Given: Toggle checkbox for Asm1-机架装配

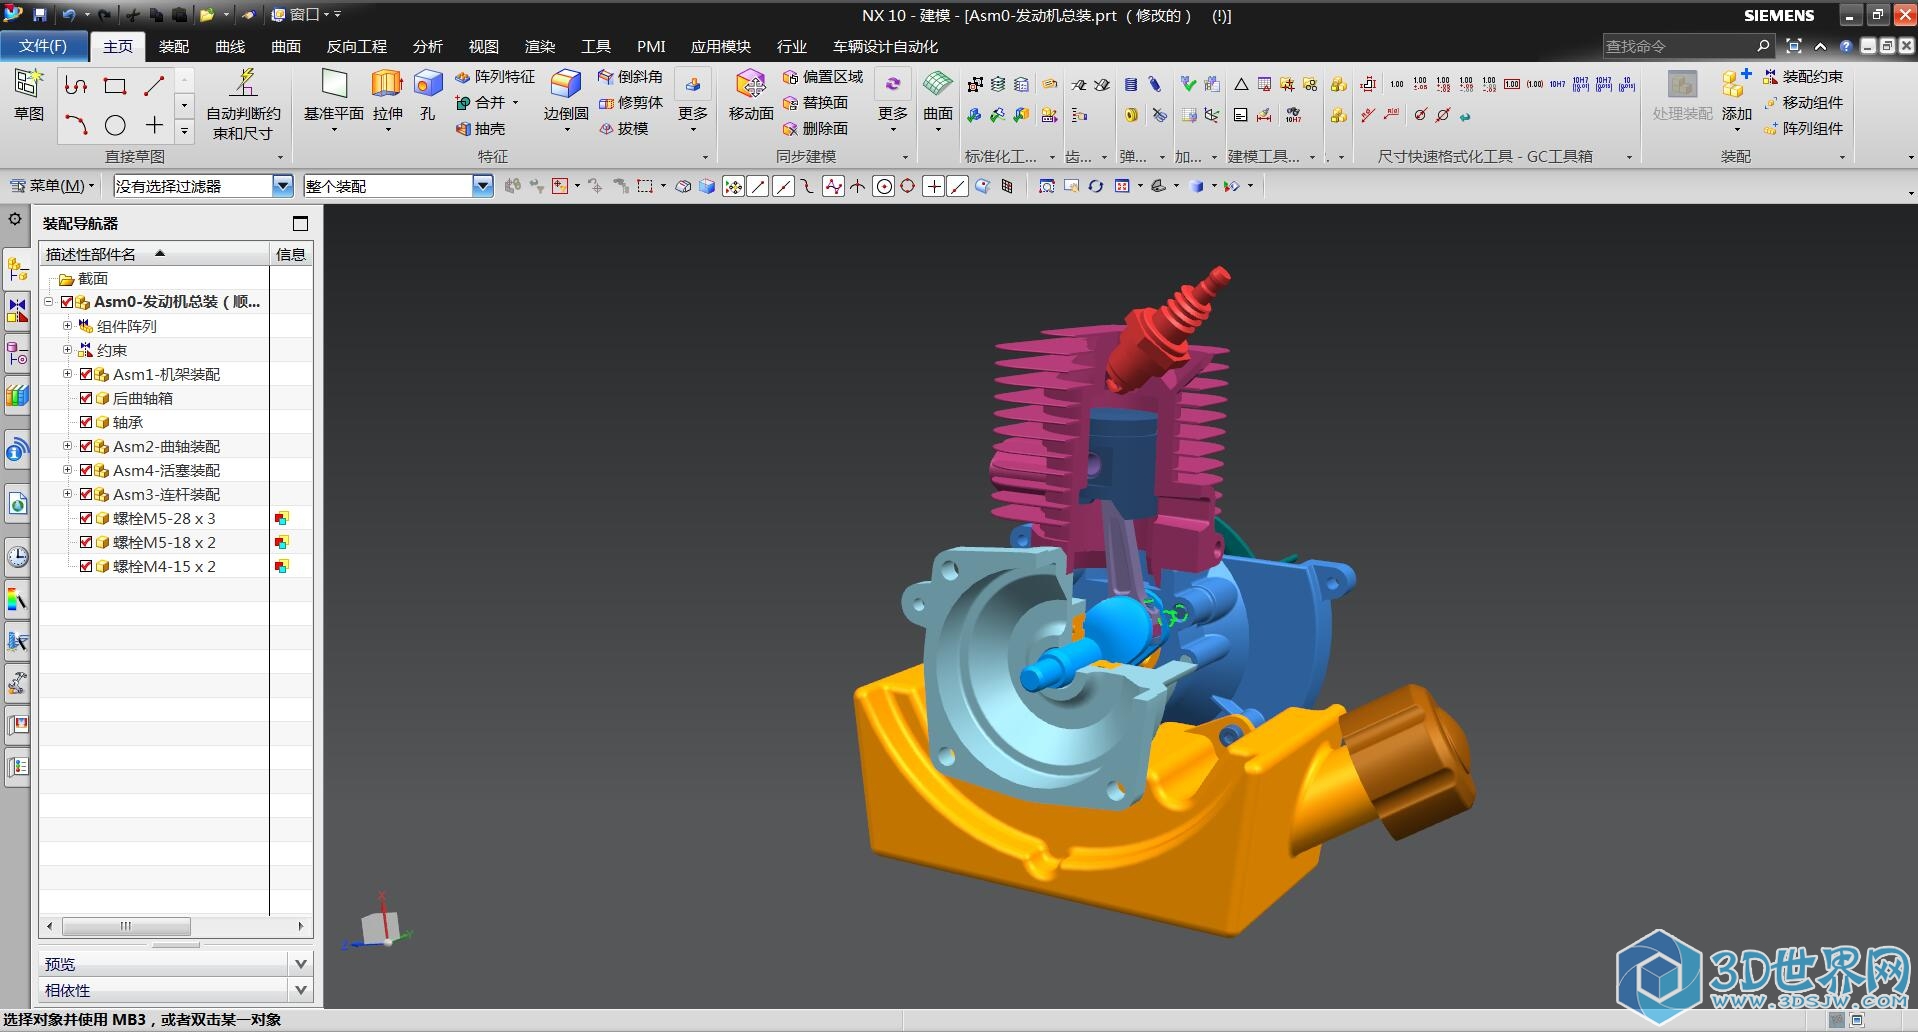Looking at the screenshot, I should pyautogui.click(x=86, y=374).
